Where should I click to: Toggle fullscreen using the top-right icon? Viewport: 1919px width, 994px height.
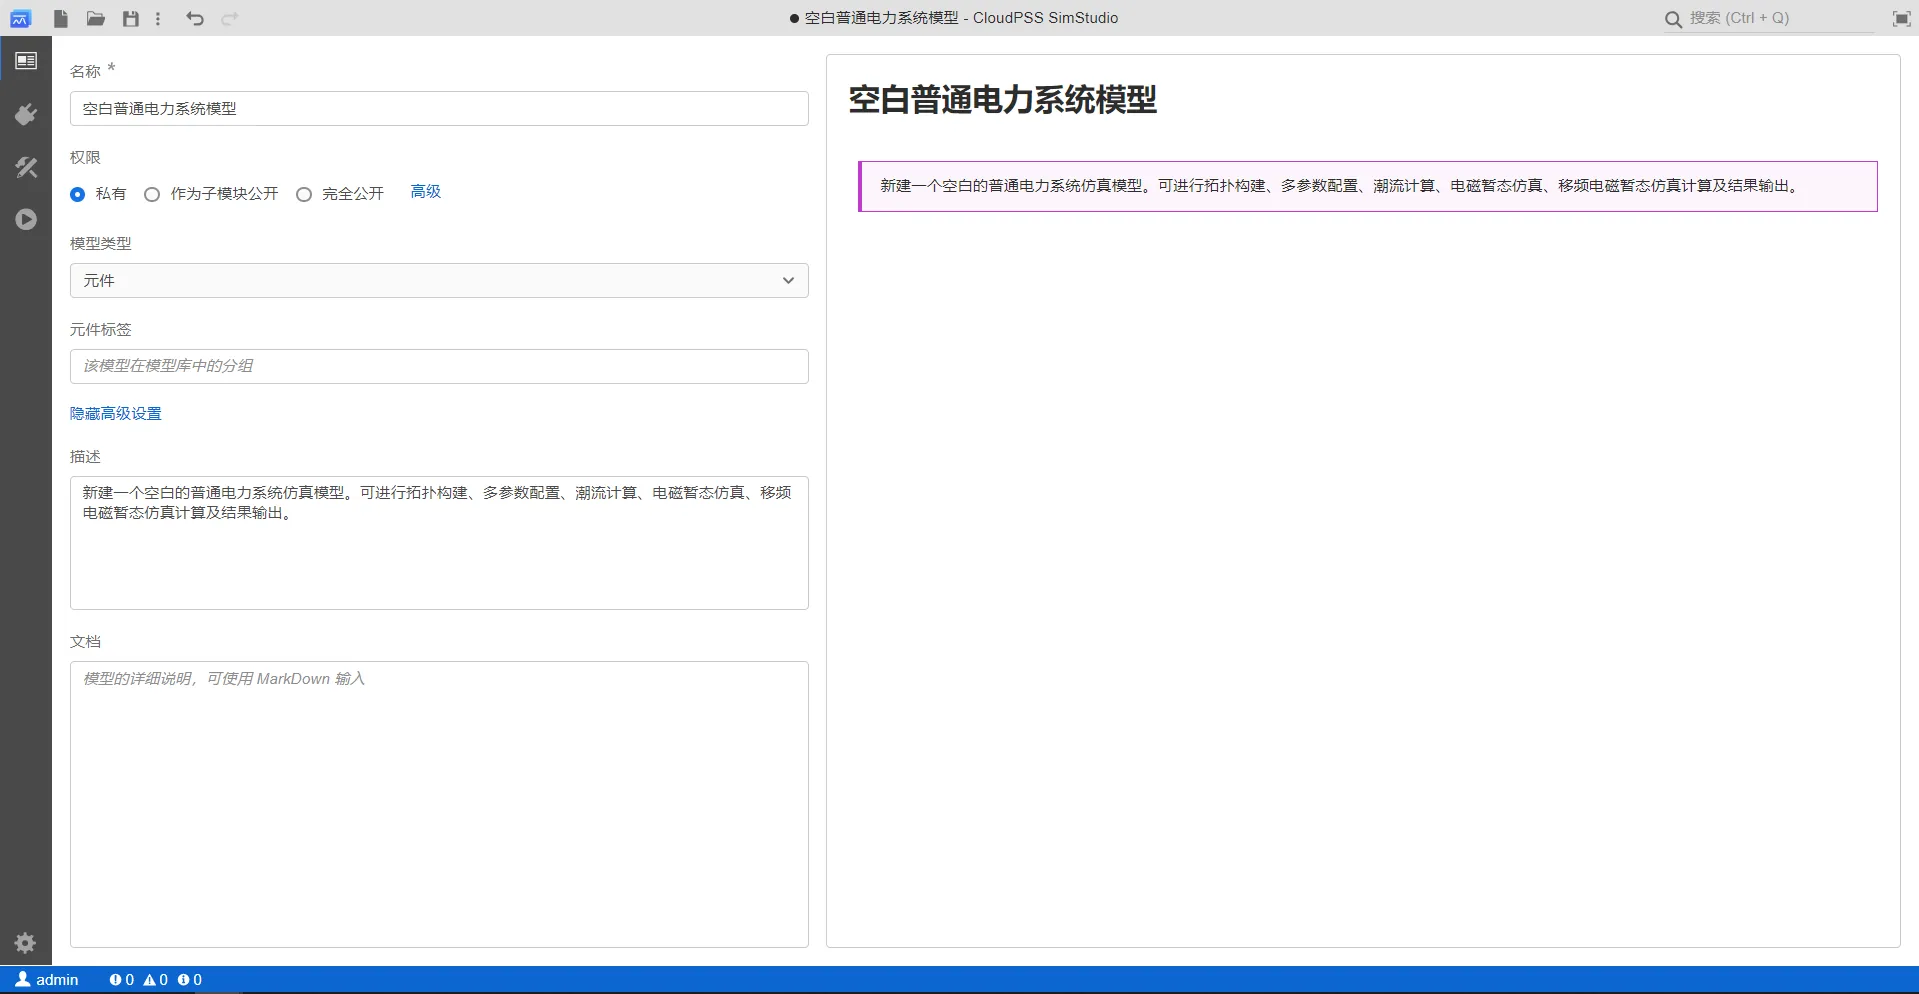tap(1901, 19)
